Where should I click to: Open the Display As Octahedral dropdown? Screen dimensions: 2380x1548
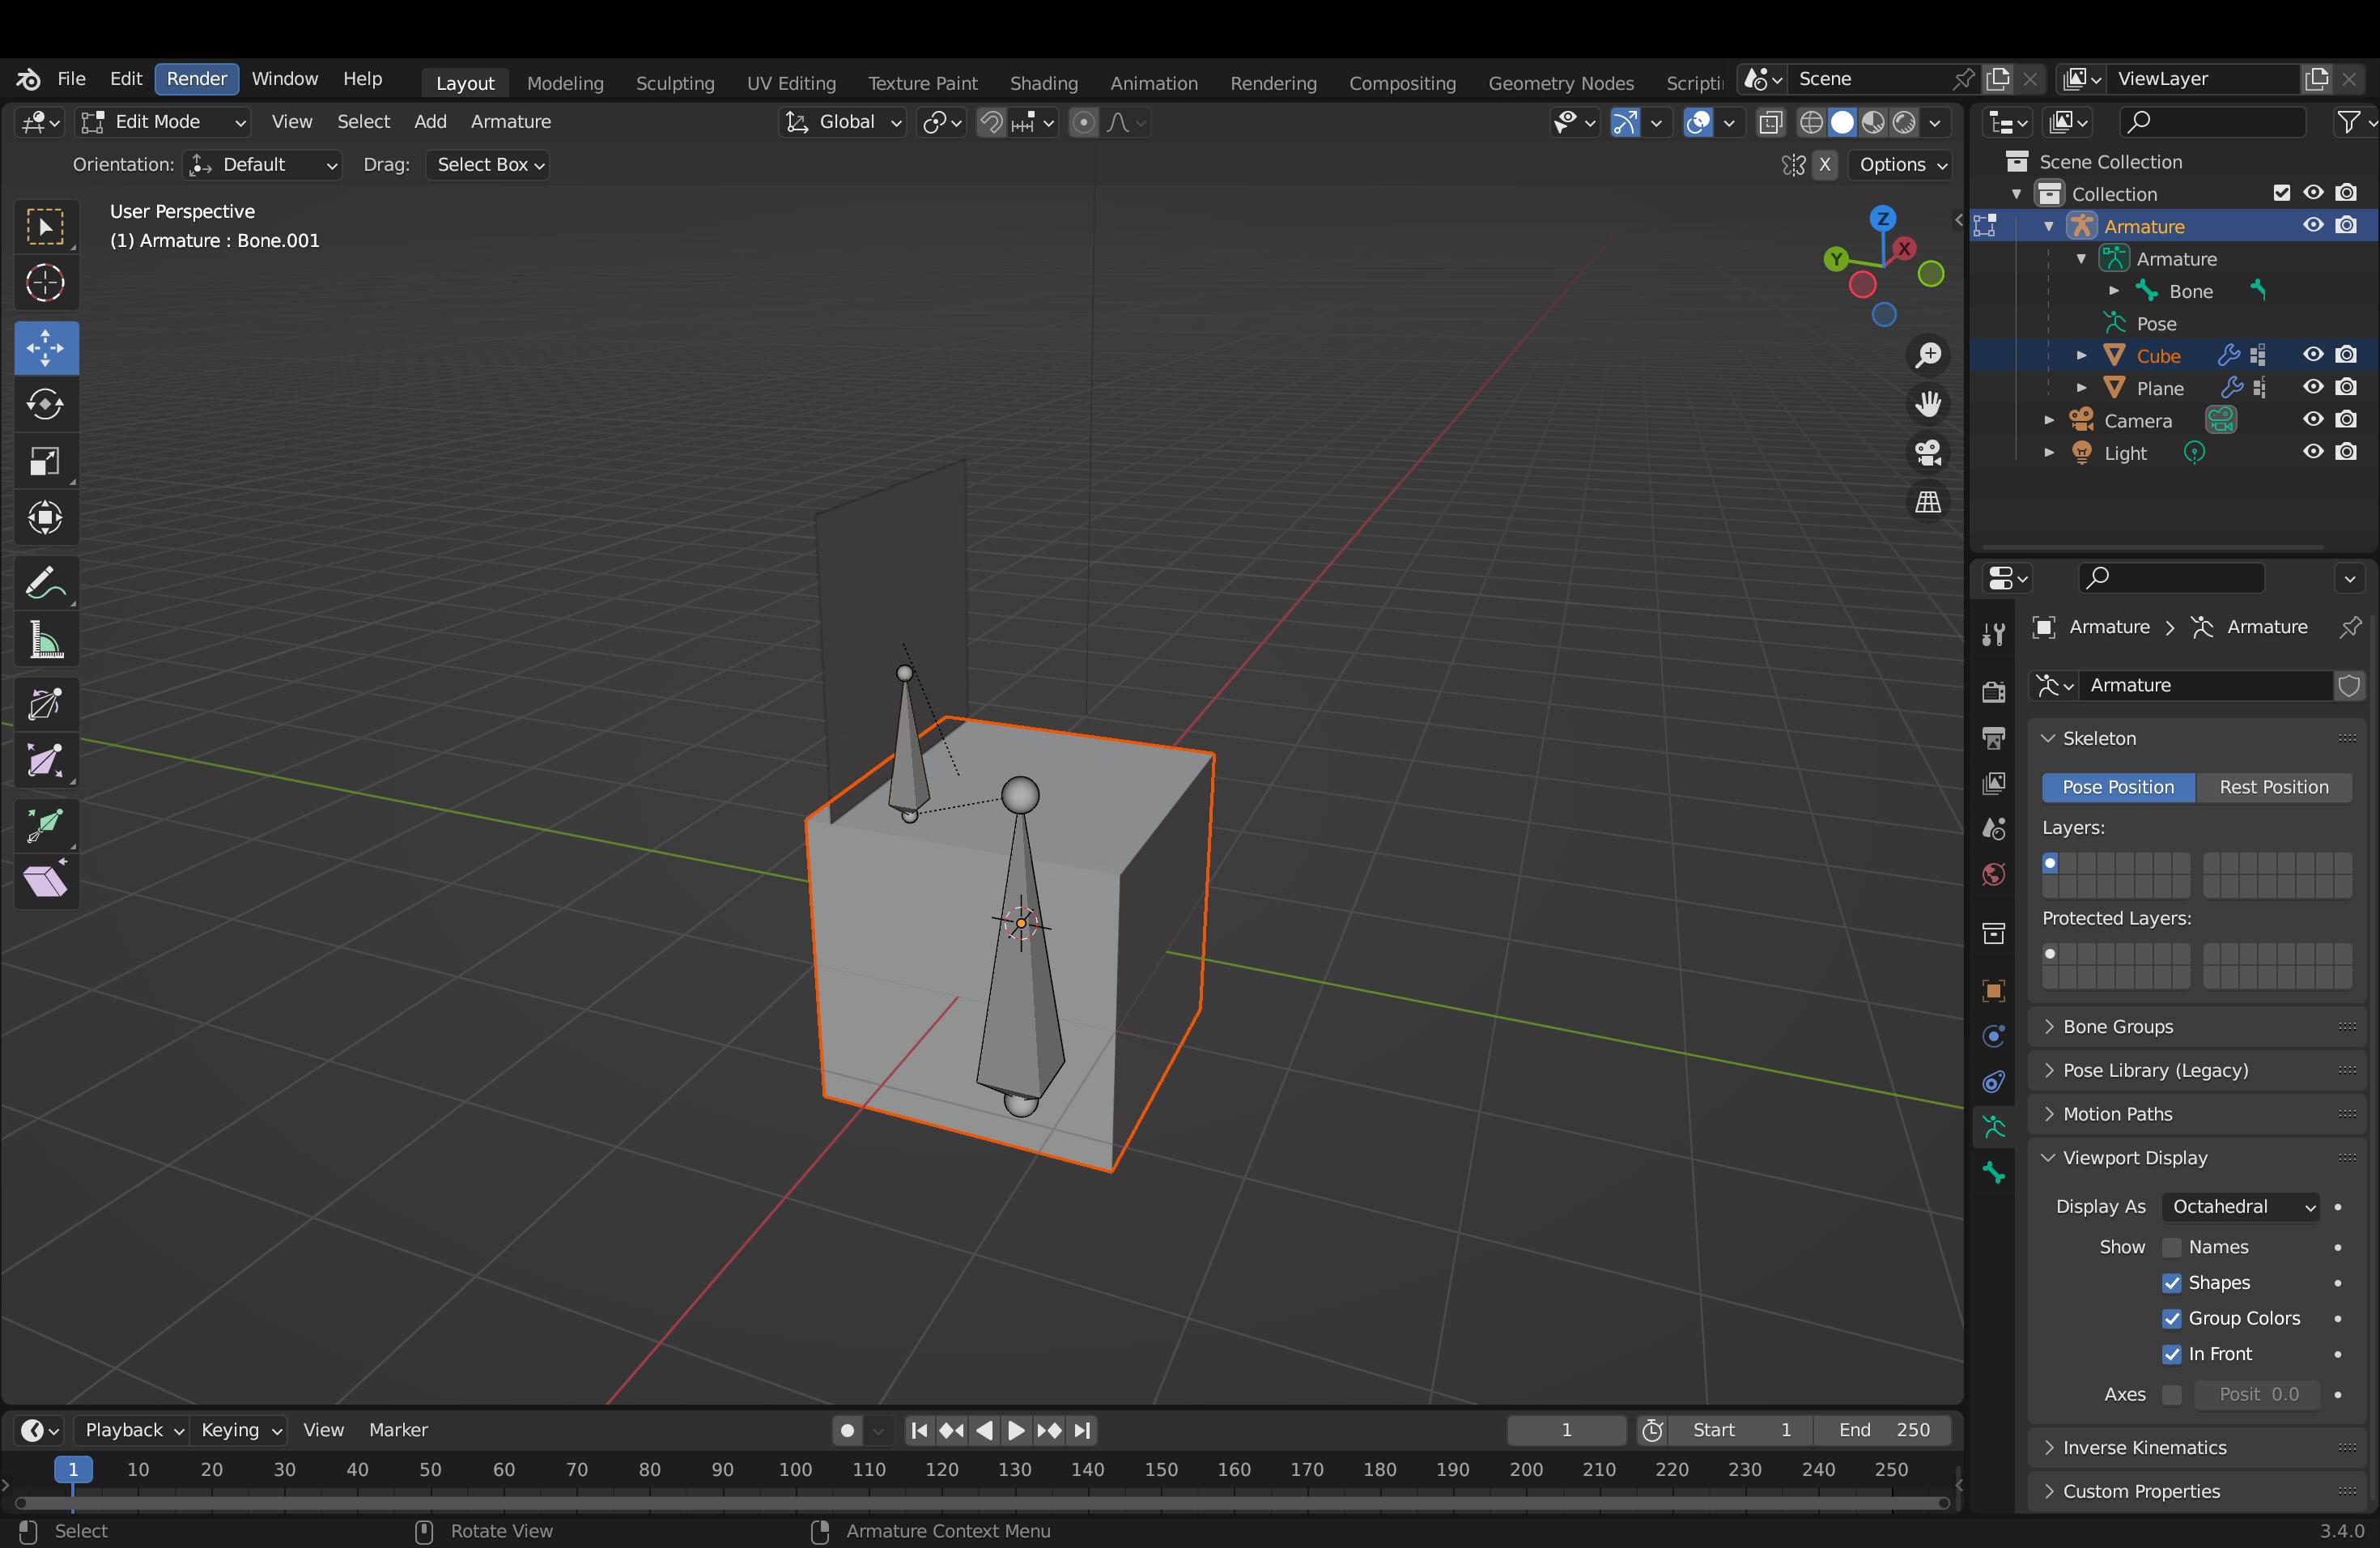2241,1207
